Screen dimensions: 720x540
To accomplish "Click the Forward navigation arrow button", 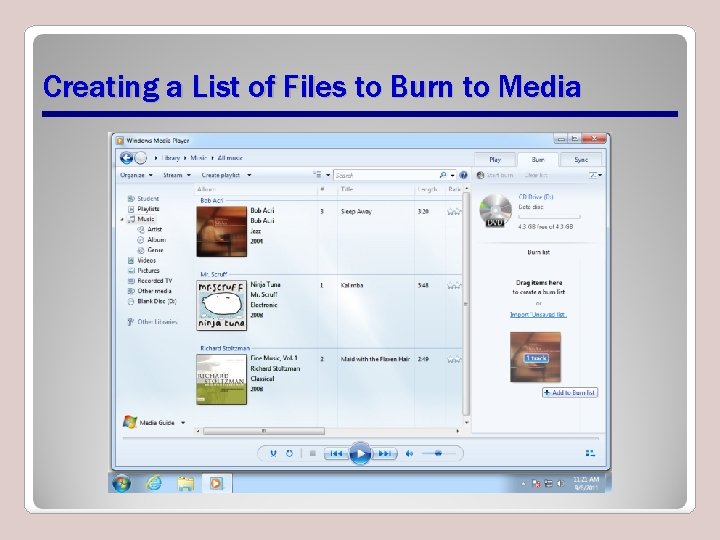I will click(x=141, y=158).
